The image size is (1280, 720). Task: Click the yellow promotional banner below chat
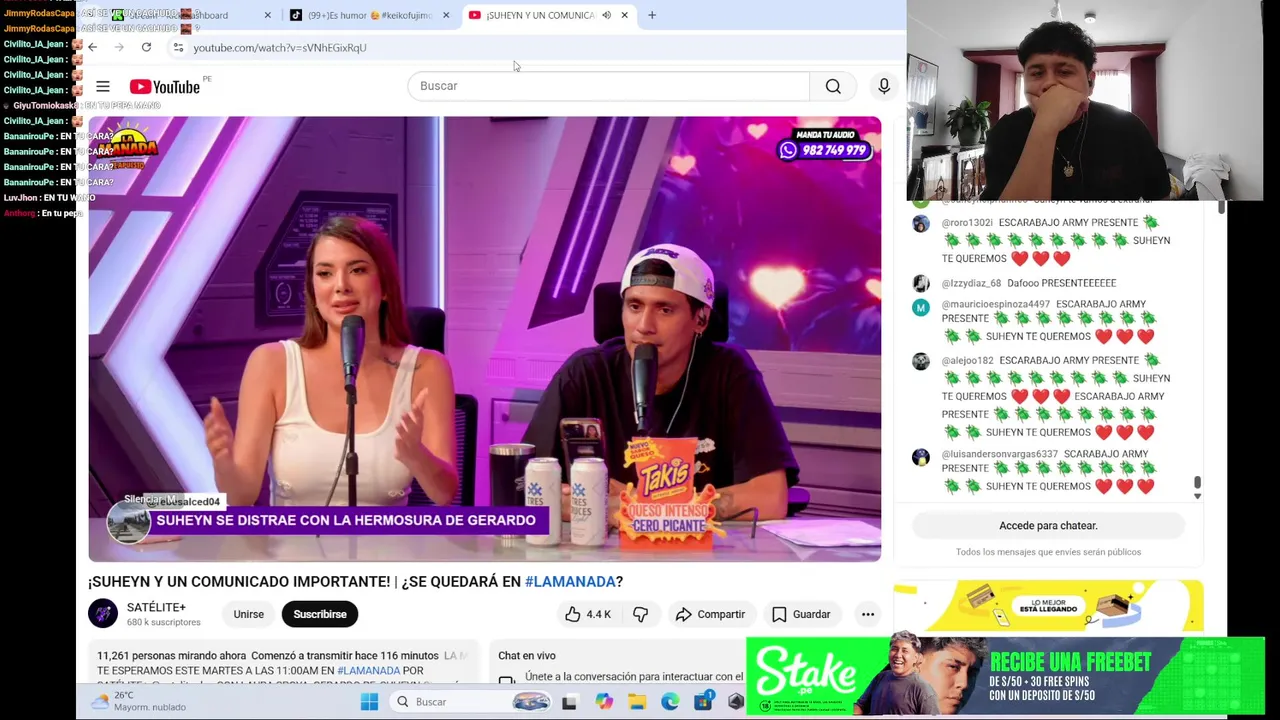pos(1048,606)
